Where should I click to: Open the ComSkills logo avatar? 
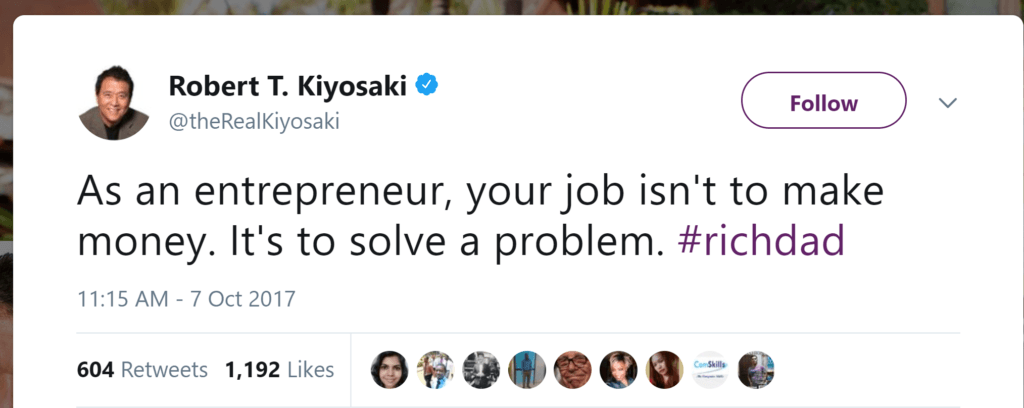pyautogui.click(x=710, y=370)
